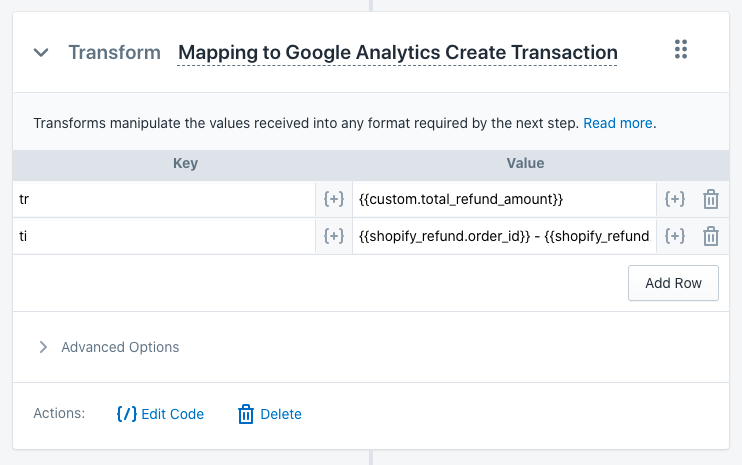Insert variable into the ti key field
Viewport: 742px width, 465px height.
(x=334, y=236)
